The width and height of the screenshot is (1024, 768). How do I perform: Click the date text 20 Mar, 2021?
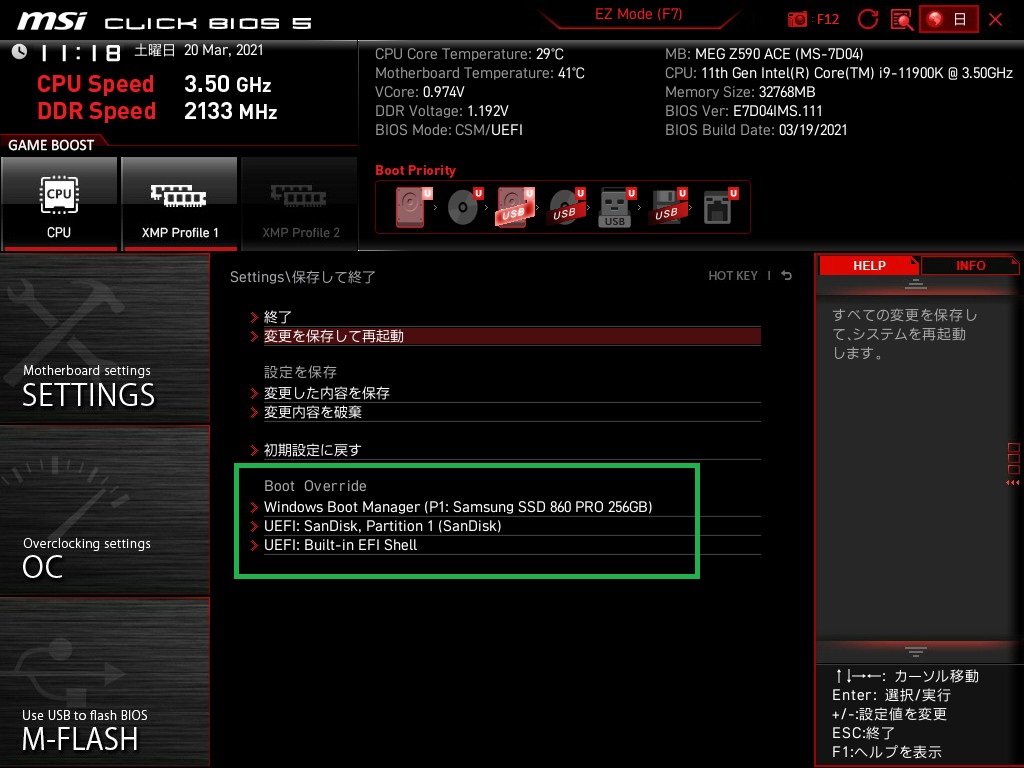pyautogui.click(x=223, y=50)
